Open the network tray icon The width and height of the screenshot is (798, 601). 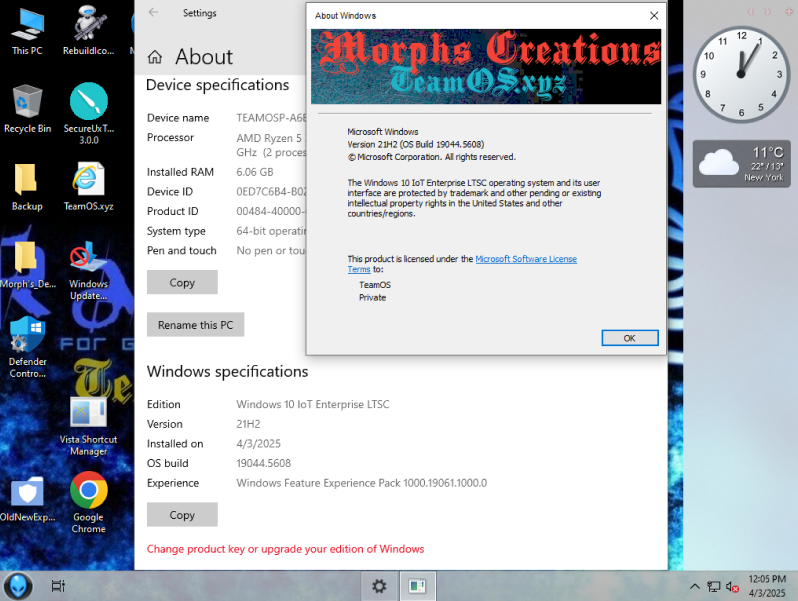(714, 587)
